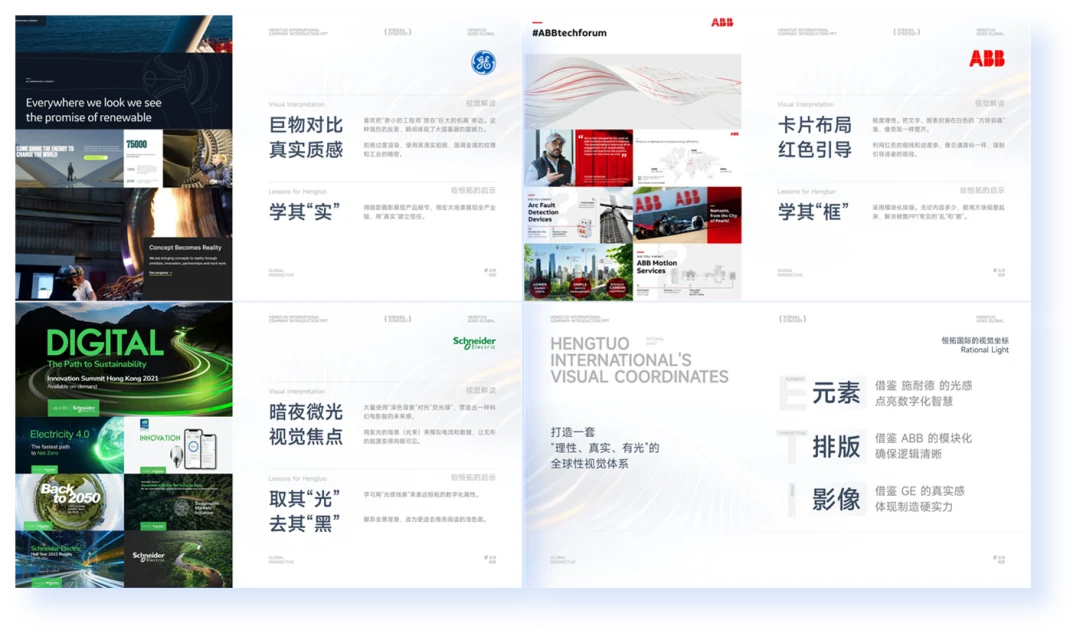Click the HENGTUO INTERNATIONAL'S VISUAL COORDINATES title
1080x637 pixels.
(x=639, y=360)
